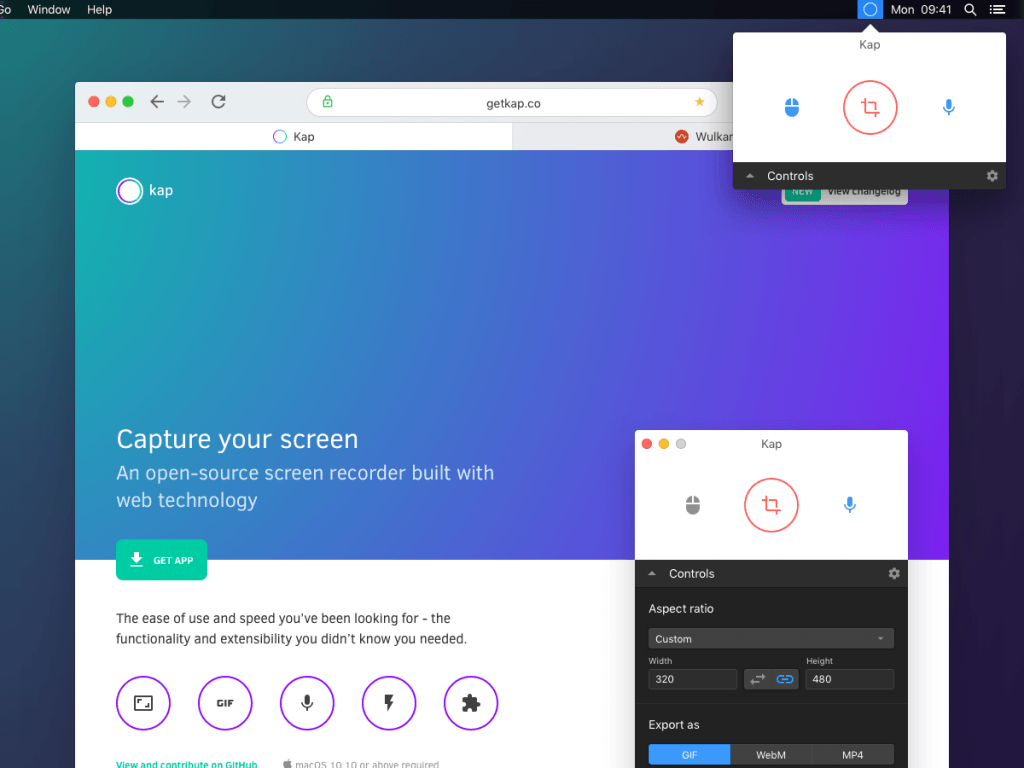Close the Kap window with its red button

coord(647,444)
